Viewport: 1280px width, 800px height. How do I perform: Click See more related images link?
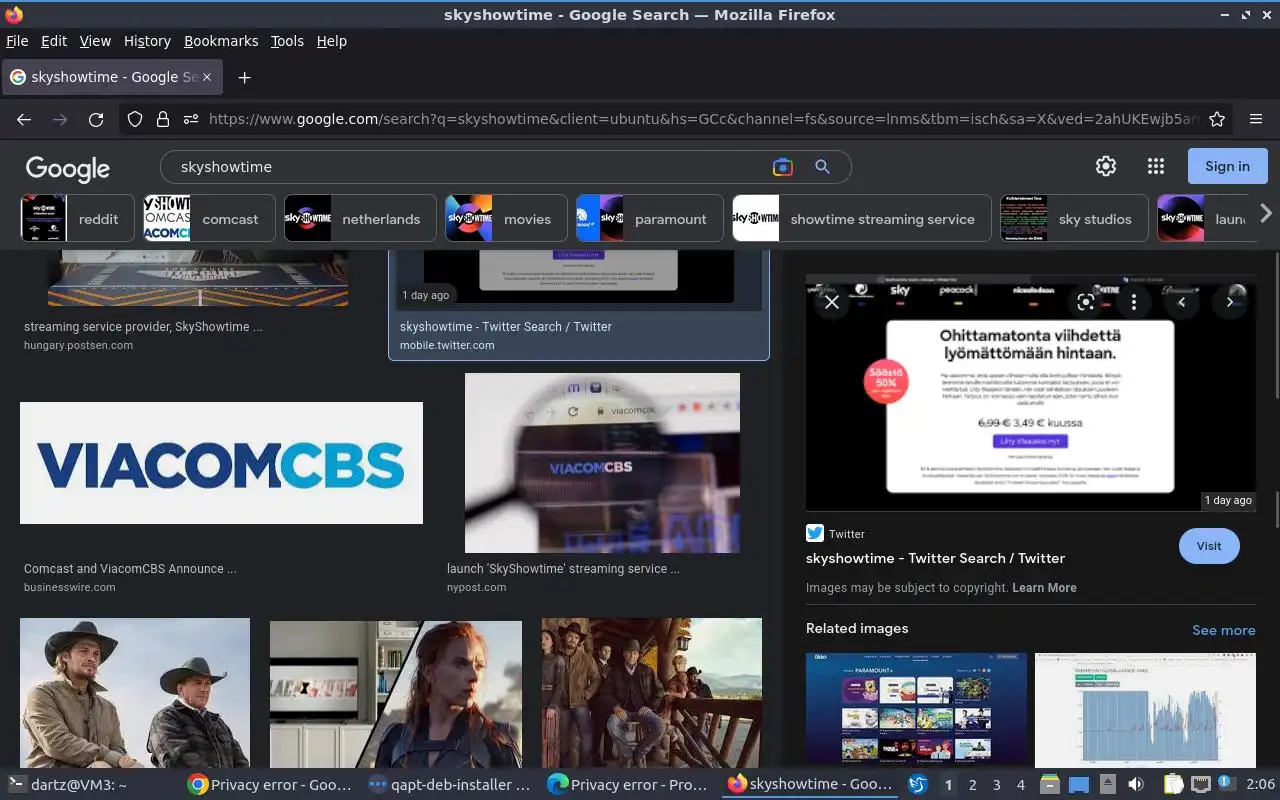(1223, 630)
